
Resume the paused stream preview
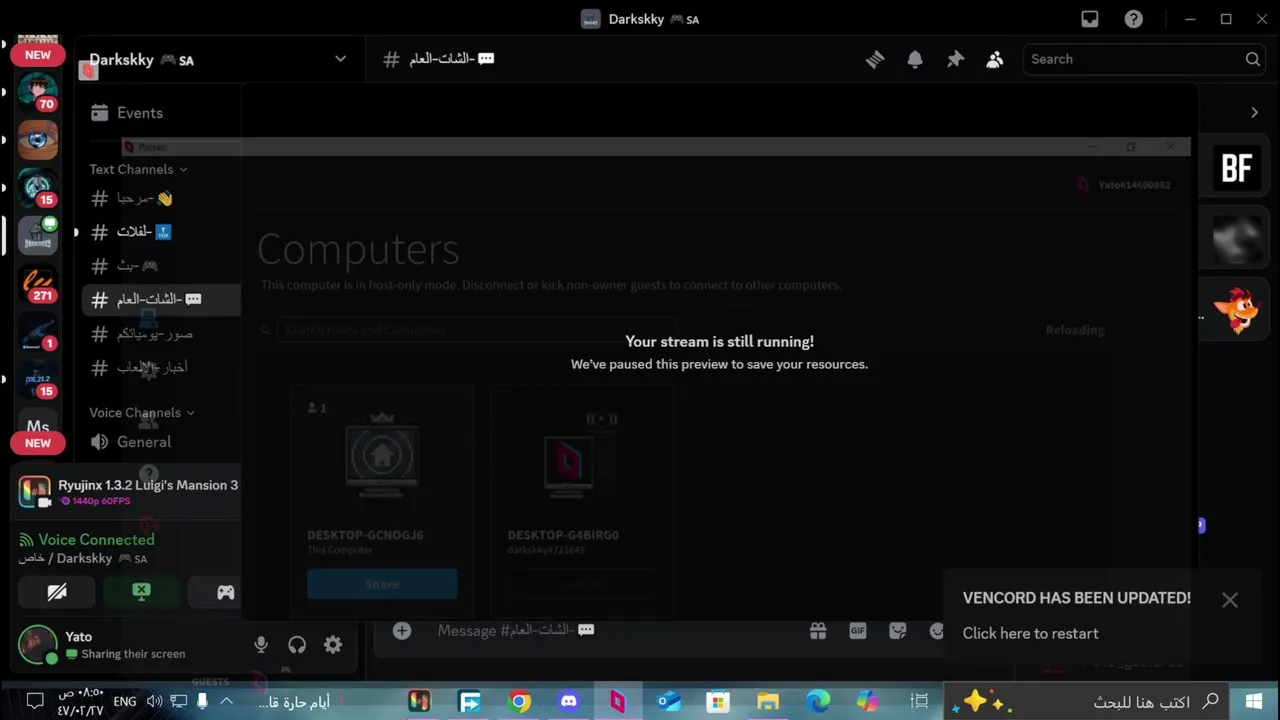(x=719, y=352)
